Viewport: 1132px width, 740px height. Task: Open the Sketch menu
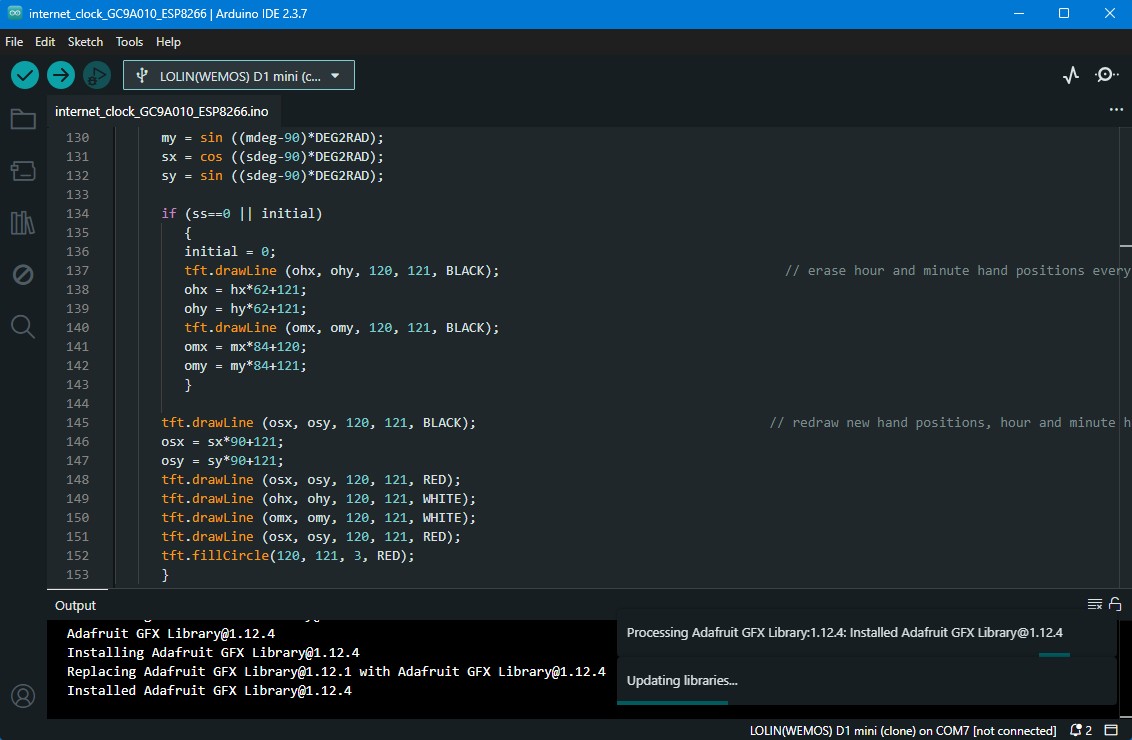tap(85, 42)
